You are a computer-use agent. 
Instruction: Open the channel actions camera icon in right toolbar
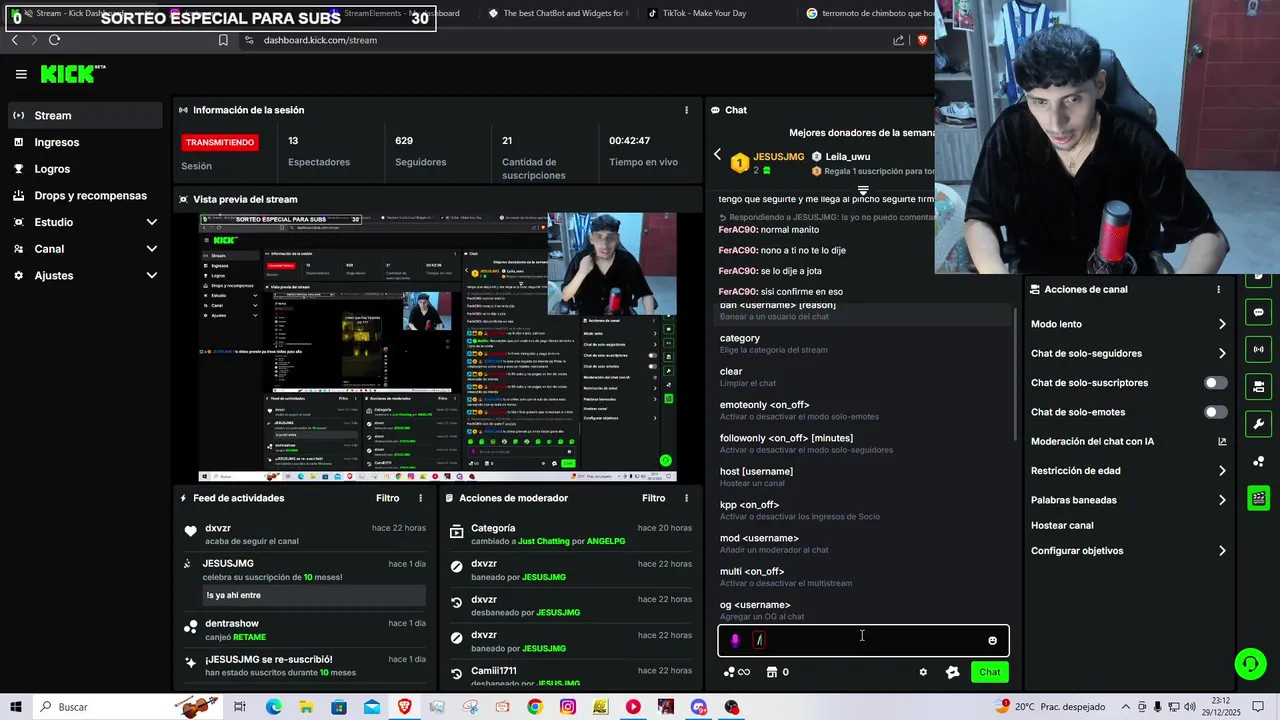(1258, 386)
